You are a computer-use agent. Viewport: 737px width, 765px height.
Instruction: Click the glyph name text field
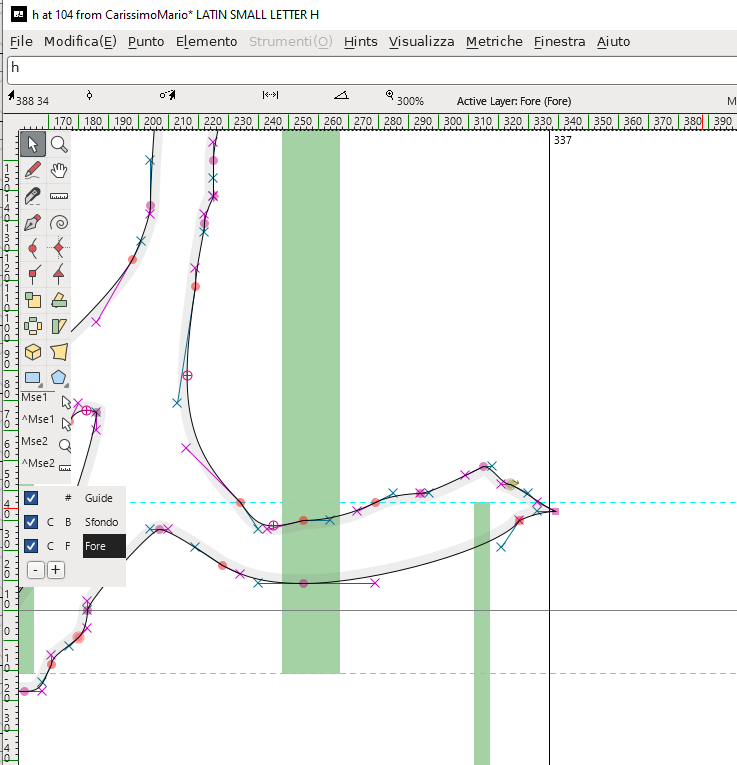pyautogui.click(x=370, y=69)
